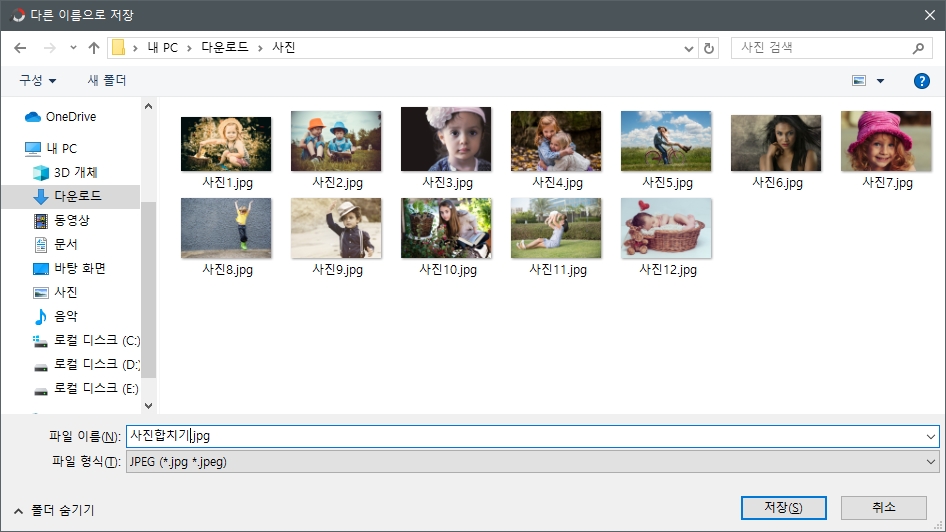This screenshot has width=946, height=532.
Task: Click sidebar scrollbar up arrow
Action: (148, 107)
